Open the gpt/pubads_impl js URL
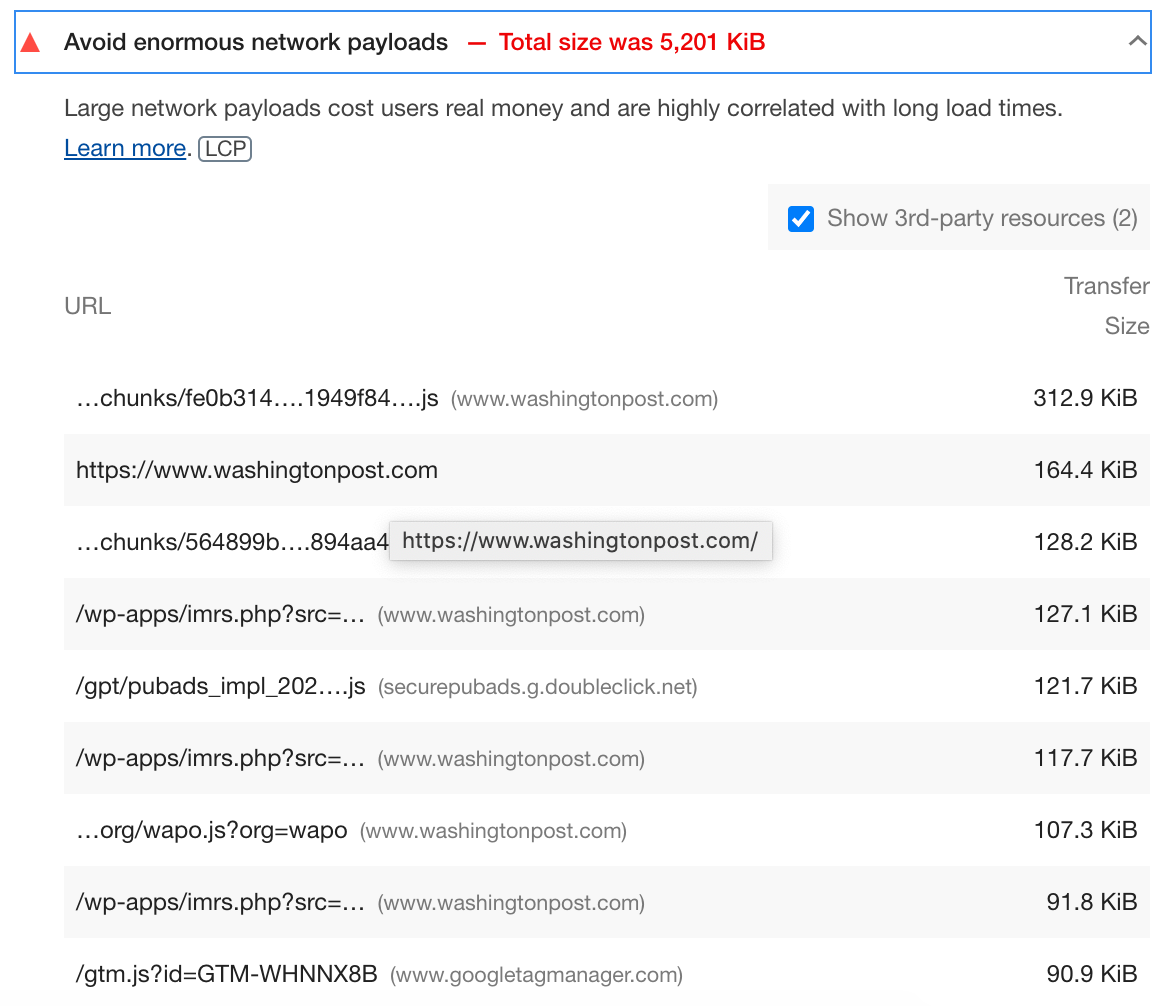 click(220, 687)
